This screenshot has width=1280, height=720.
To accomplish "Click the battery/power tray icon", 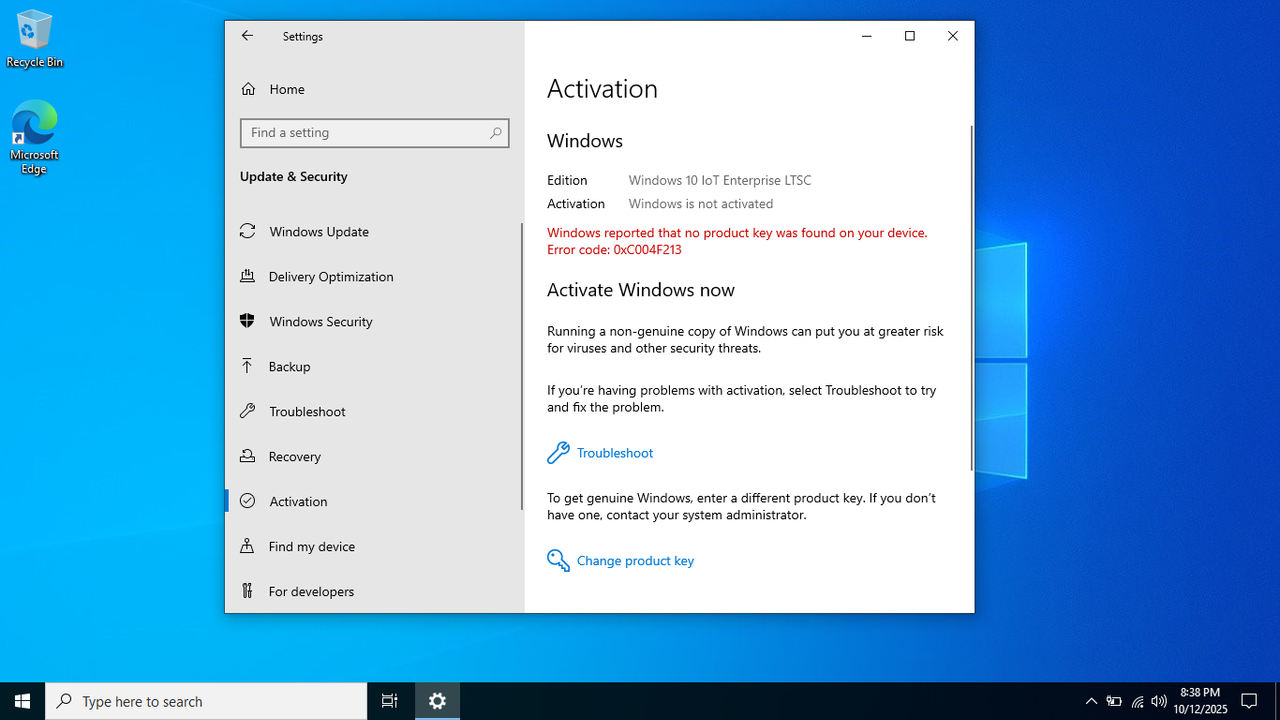I will pos(1114,701).
